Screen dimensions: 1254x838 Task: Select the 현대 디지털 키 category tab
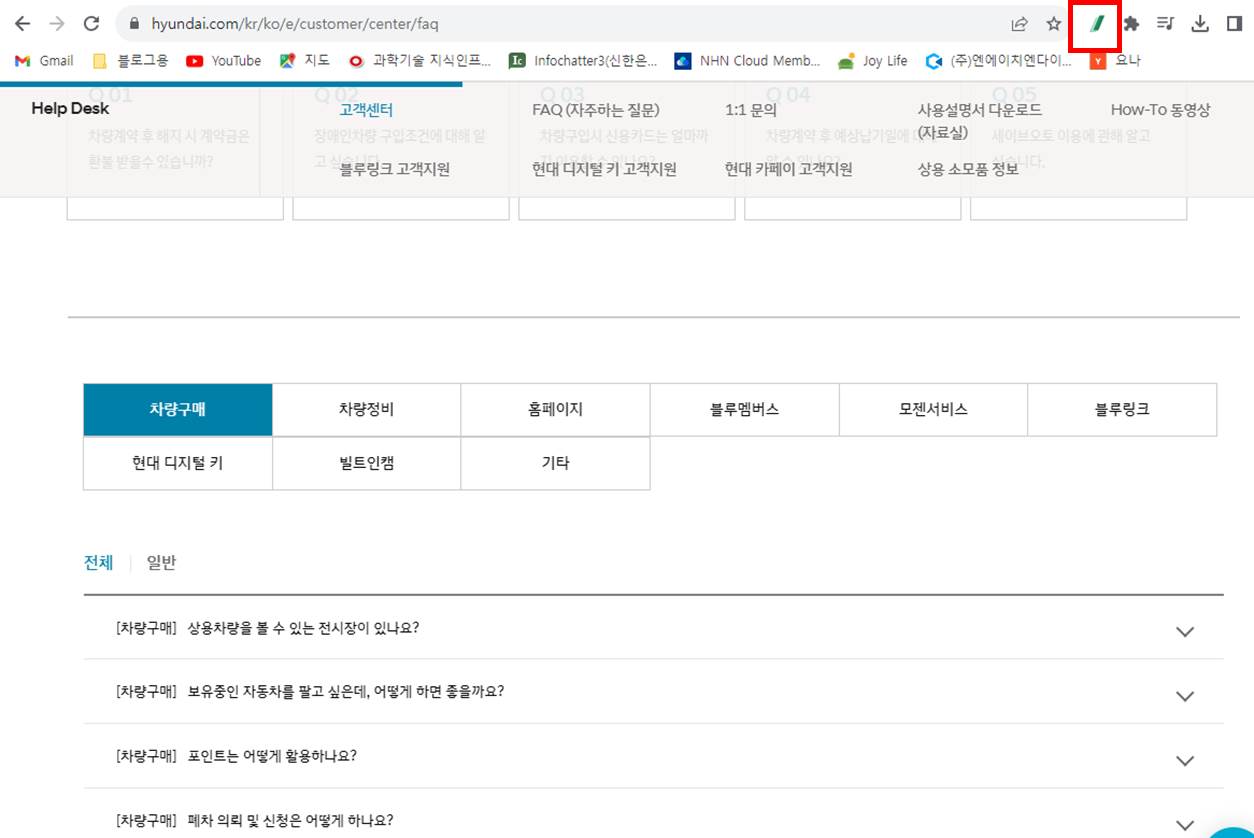(x=178, y=464)
